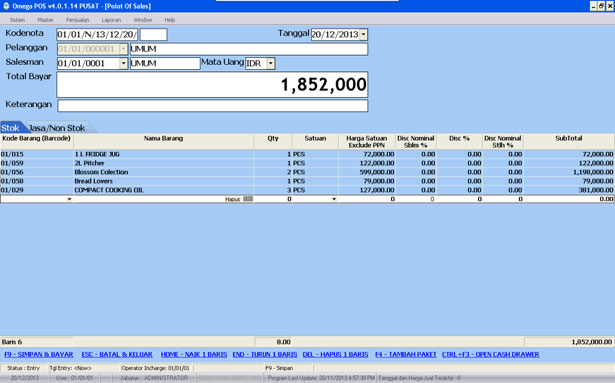
Task: Click the Nama Barang column header
Action: (x=163, y=141)
